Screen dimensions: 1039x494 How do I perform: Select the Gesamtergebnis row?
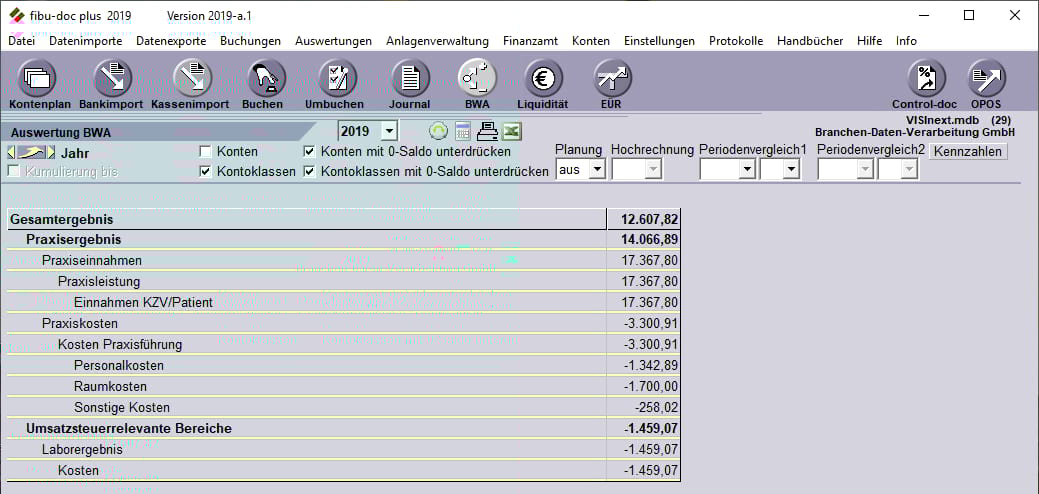343,219
